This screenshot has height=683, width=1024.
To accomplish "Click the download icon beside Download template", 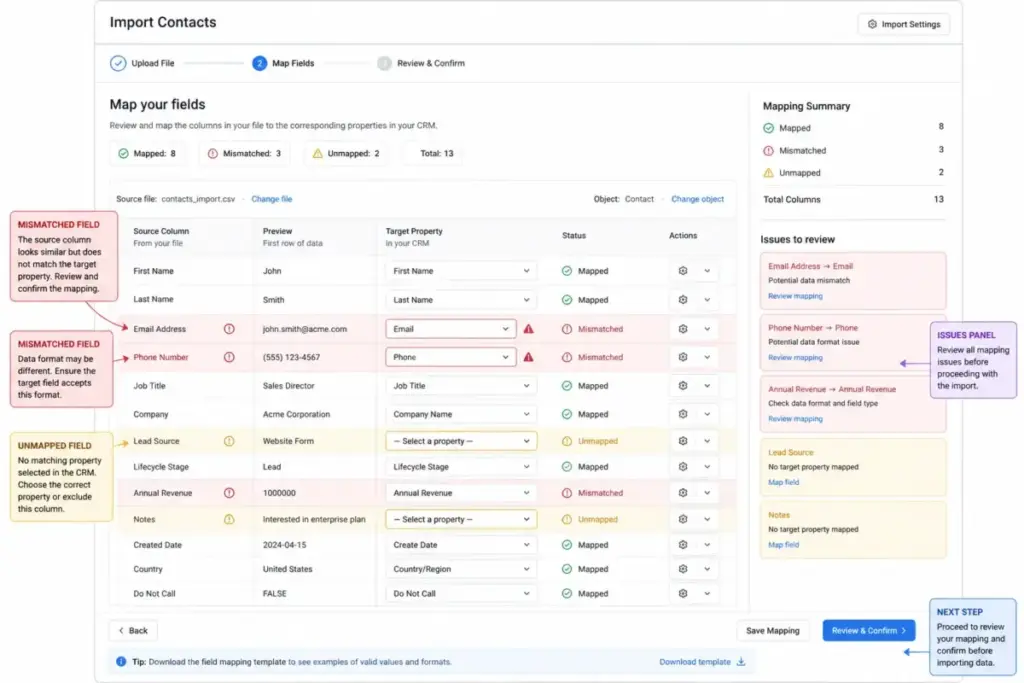I will pos(741,661).
